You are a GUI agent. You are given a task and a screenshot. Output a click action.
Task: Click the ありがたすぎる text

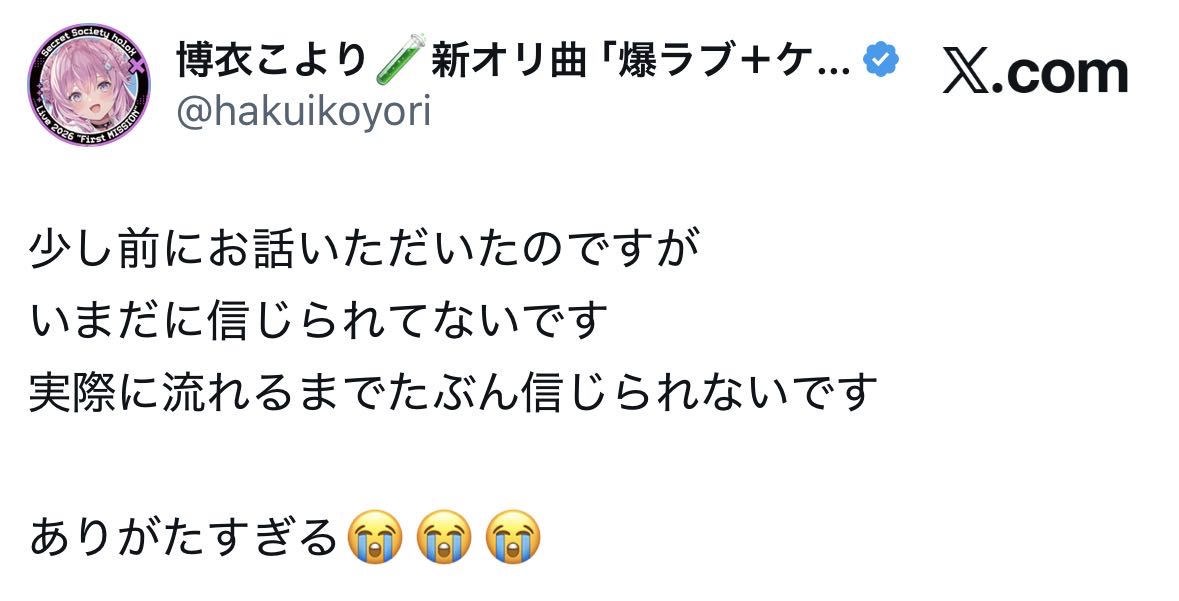184,537
